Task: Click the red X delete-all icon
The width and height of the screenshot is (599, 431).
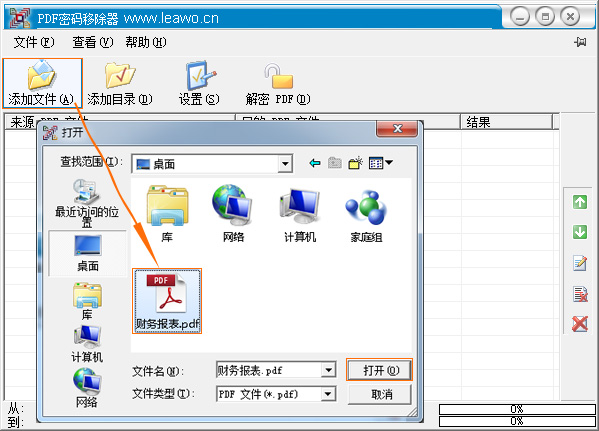Action: (580, 324)
